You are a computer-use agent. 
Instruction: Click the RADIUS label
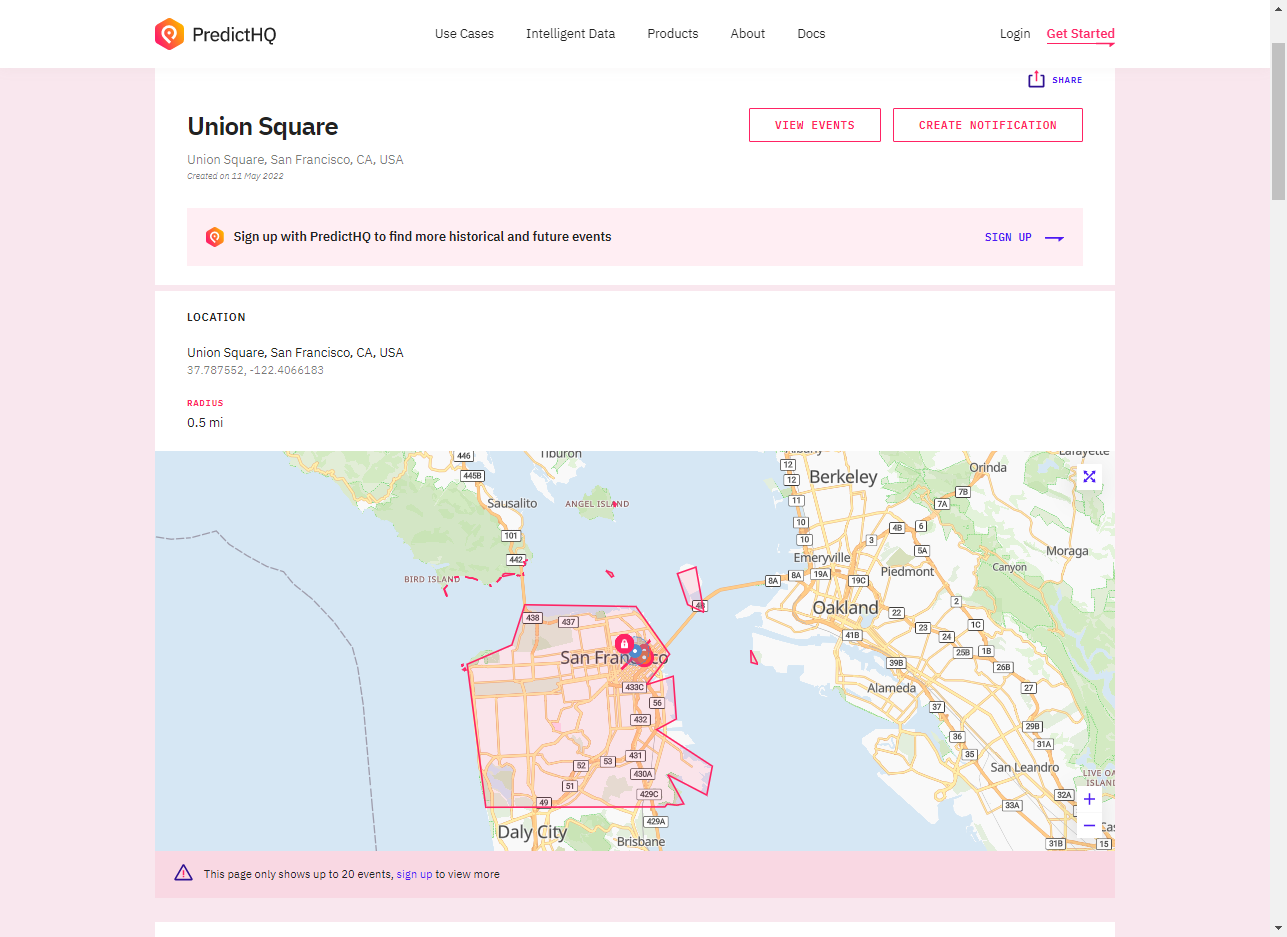click(x=205, y=403)
